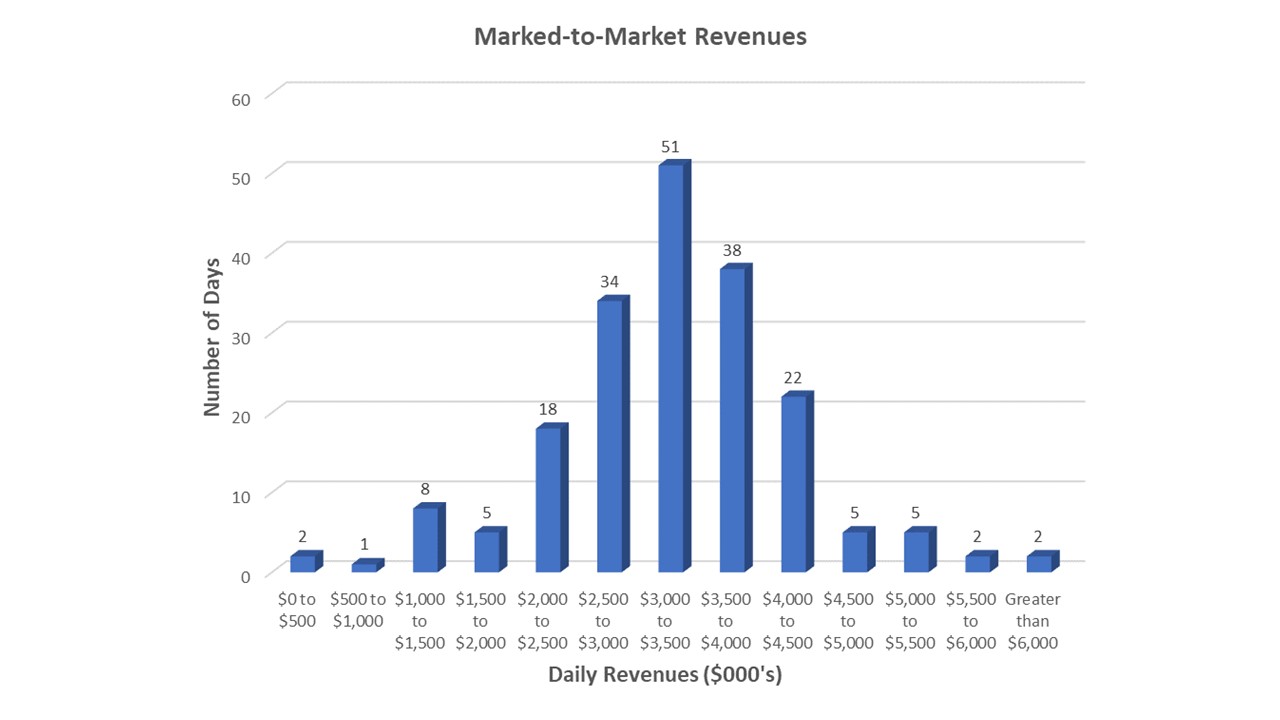
Task: Click the bar with value 34
Action: [609, 435]
